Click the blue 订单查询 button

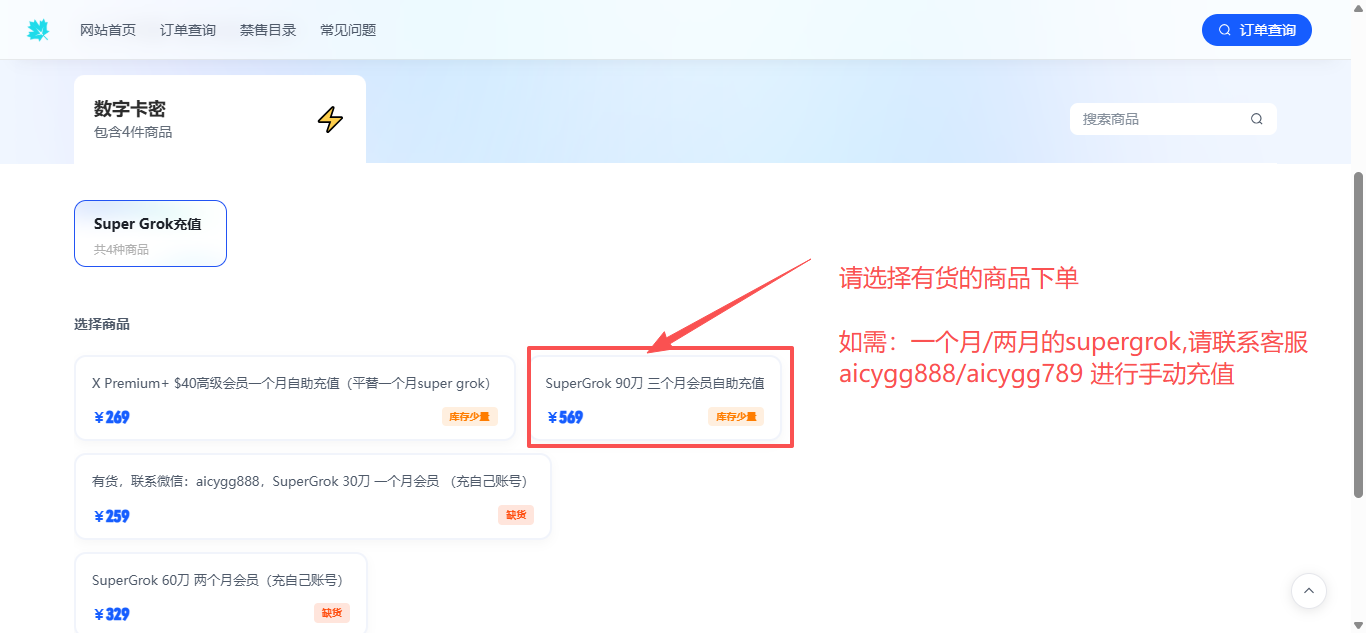pyautogui.click(x=1257, y=30)
